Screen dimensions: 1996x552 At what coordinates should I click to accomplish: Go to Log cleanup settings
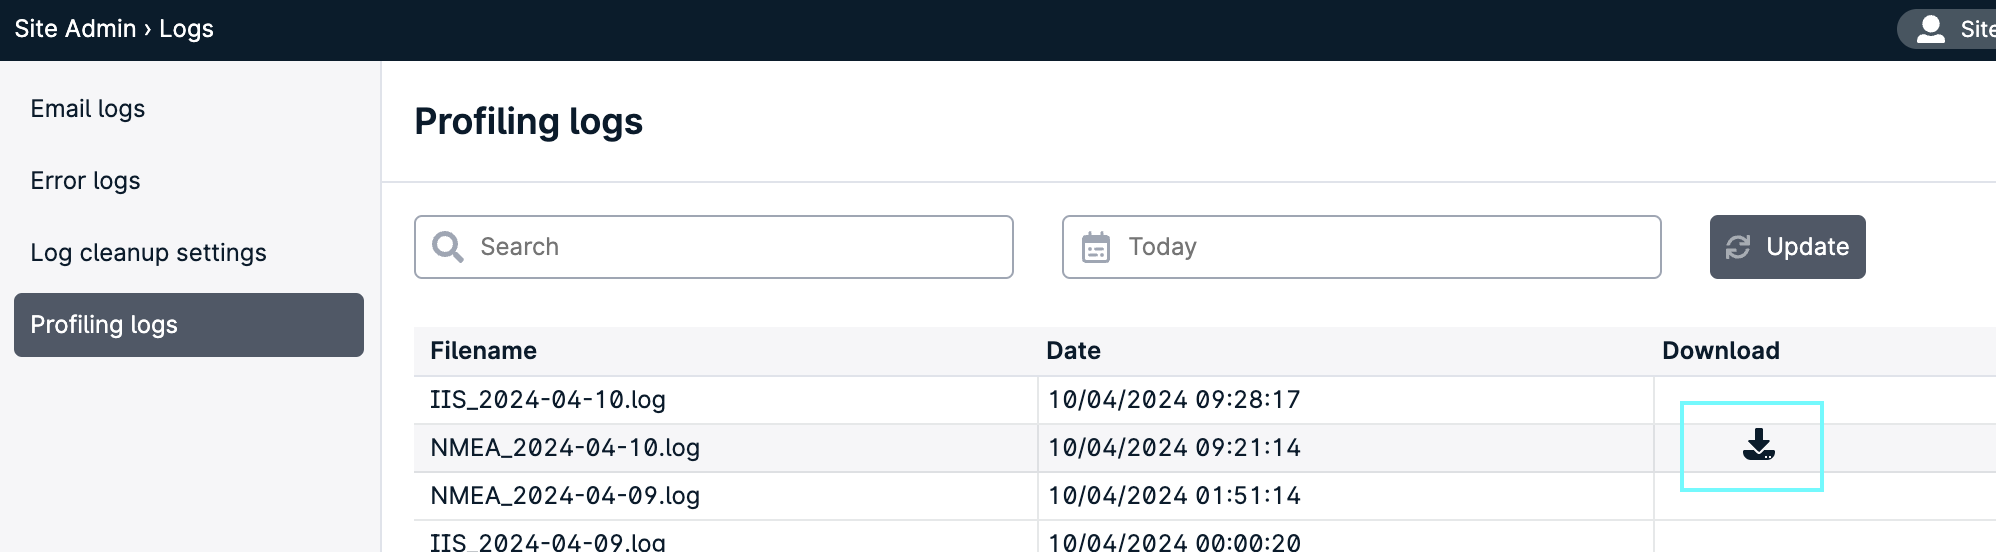click(x=149, y=253)
